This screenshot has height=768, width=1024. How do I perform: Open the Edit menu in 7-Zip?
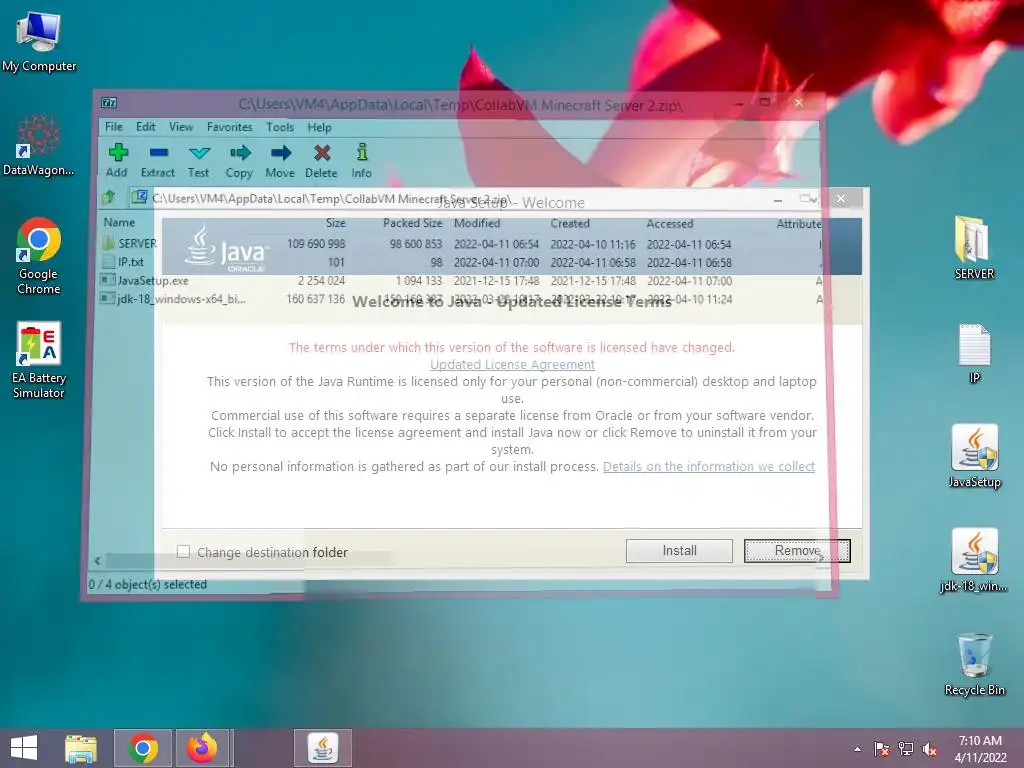coord(146,127)
